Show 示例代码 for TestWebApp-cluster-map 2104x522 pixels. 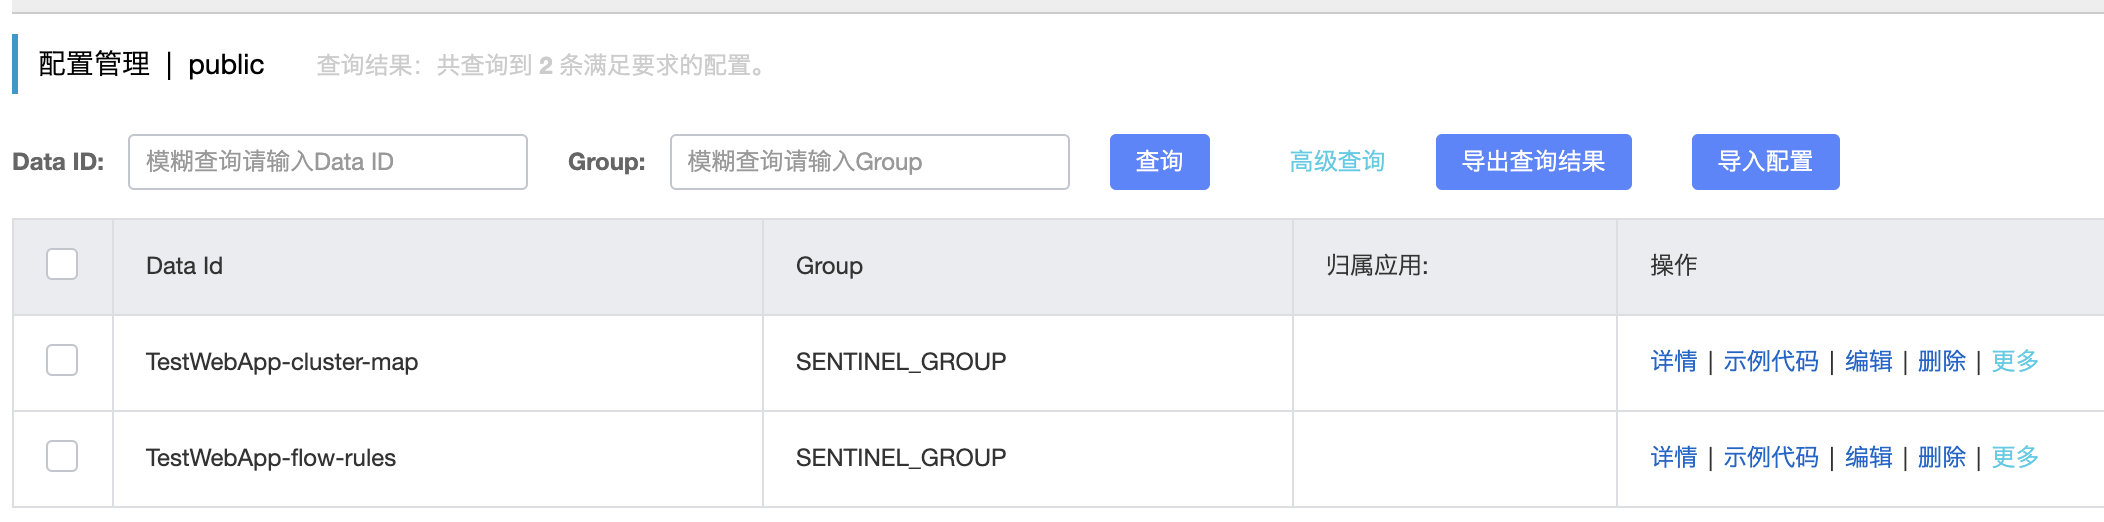(x=1770, y=361)
